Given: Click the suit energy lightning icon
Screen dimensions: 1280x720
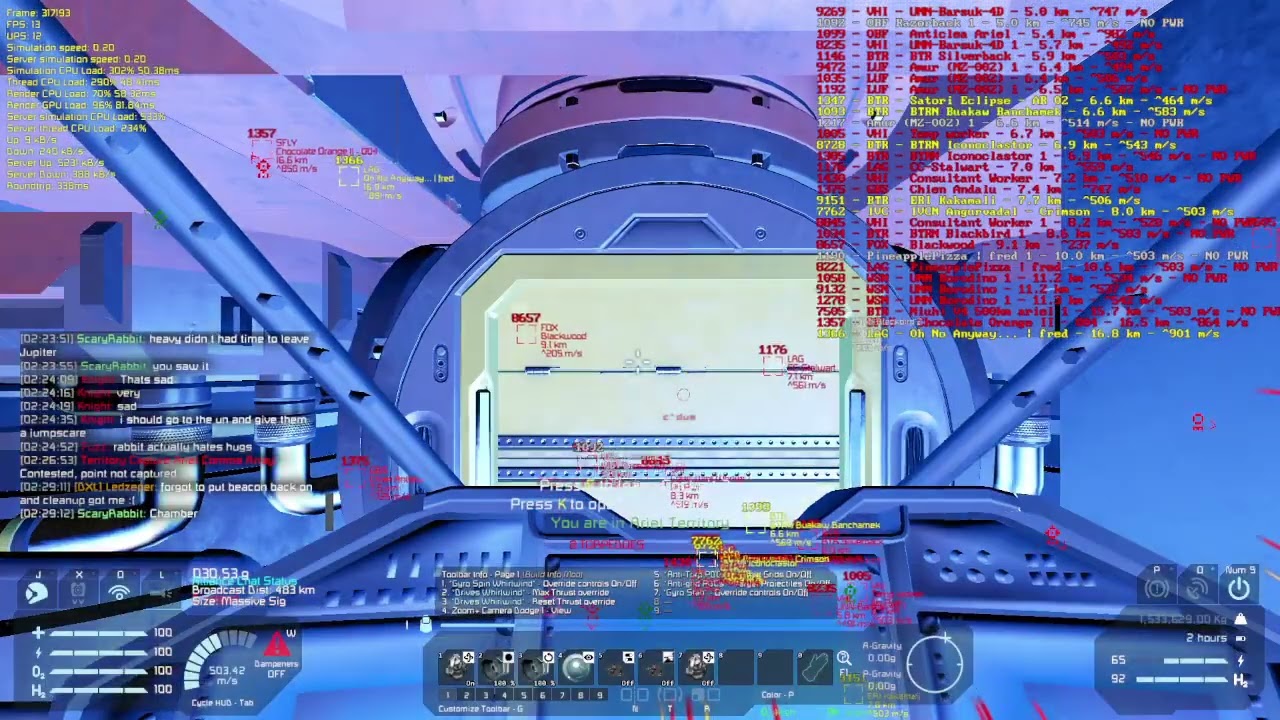Looking at the screenshot, I should coord(38,652).
